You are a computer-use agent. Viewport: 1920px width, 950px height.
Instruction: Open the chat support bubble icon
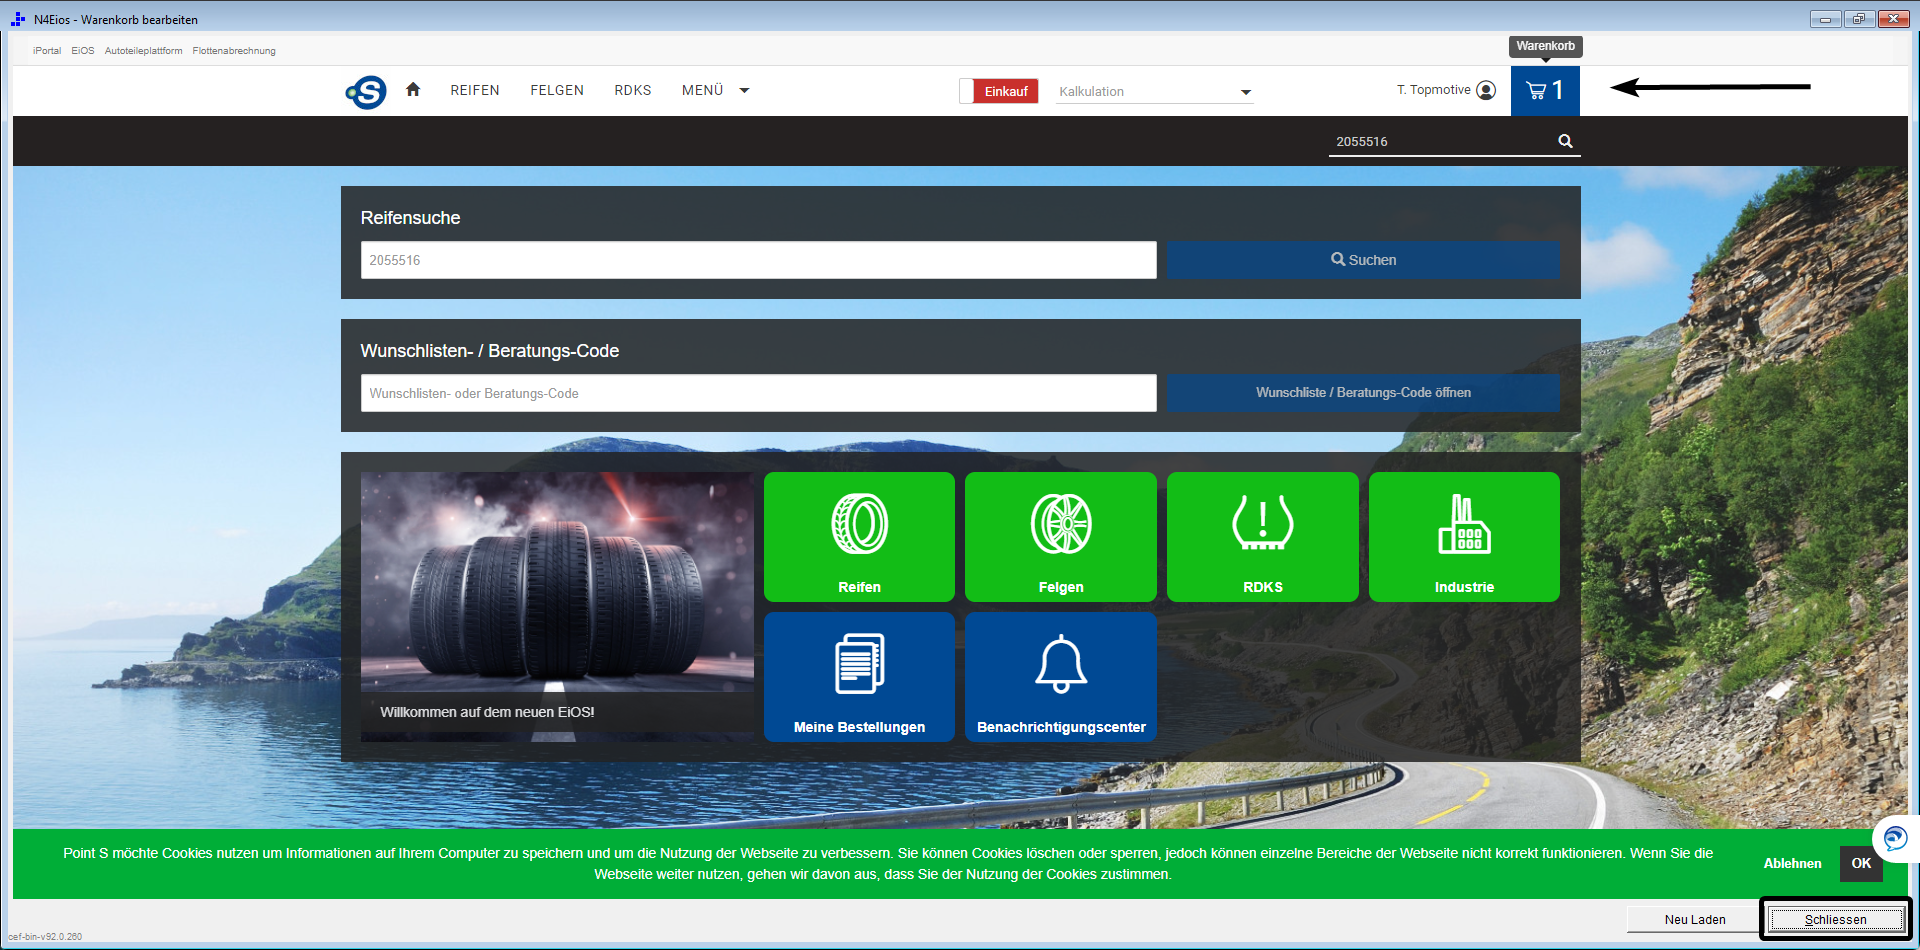[1895, 838]
